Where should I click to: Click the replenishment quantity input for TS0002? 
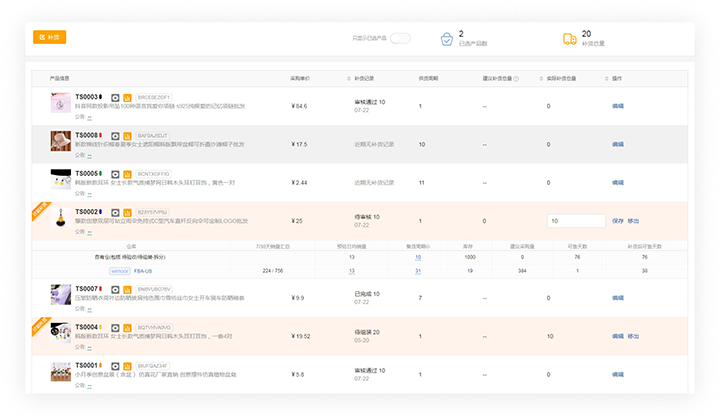576,221
